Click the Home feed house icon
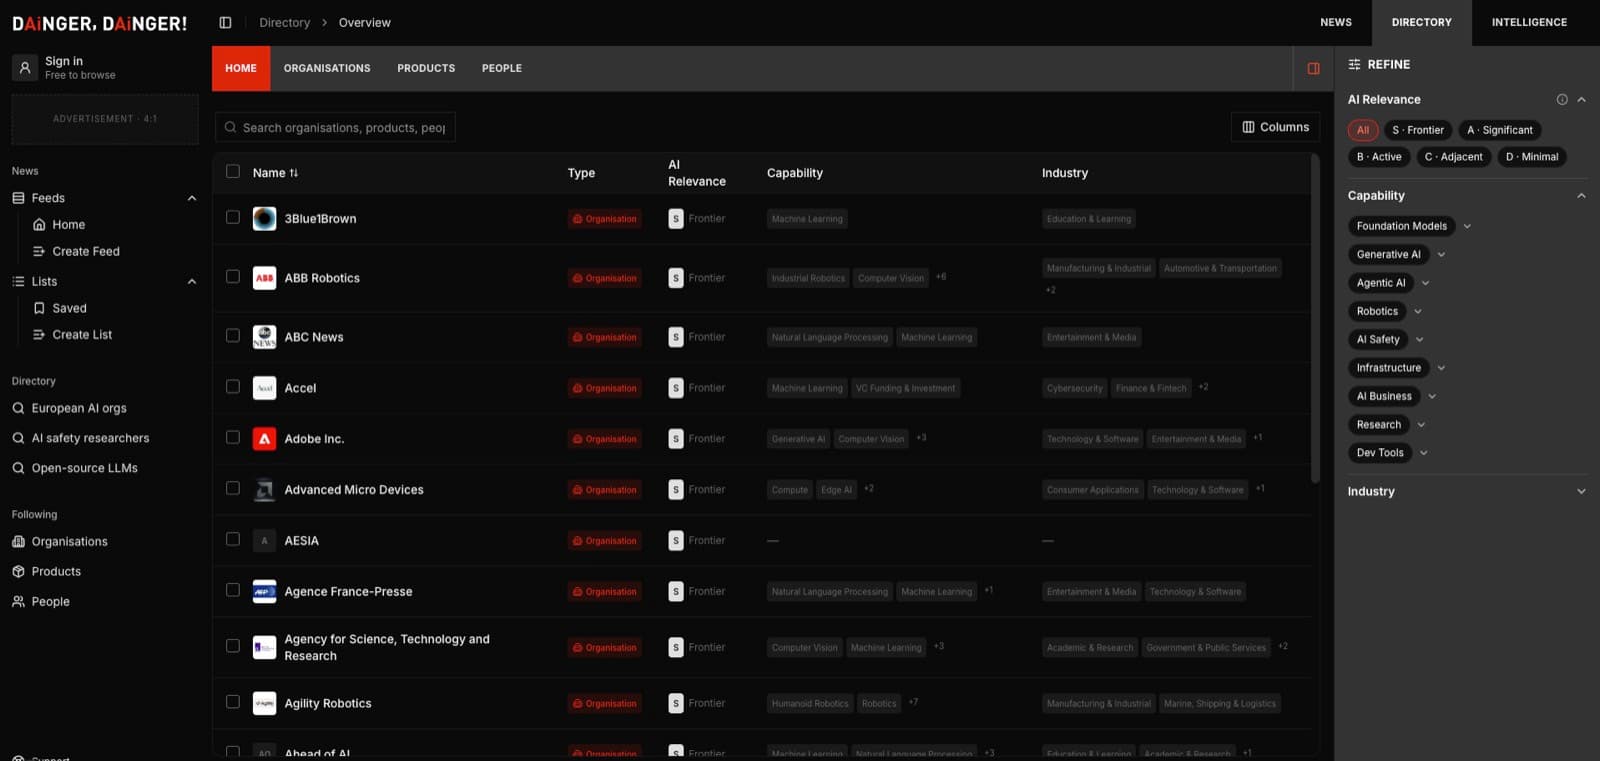Screen dimensions: 1600x761 tap(39, 225)
